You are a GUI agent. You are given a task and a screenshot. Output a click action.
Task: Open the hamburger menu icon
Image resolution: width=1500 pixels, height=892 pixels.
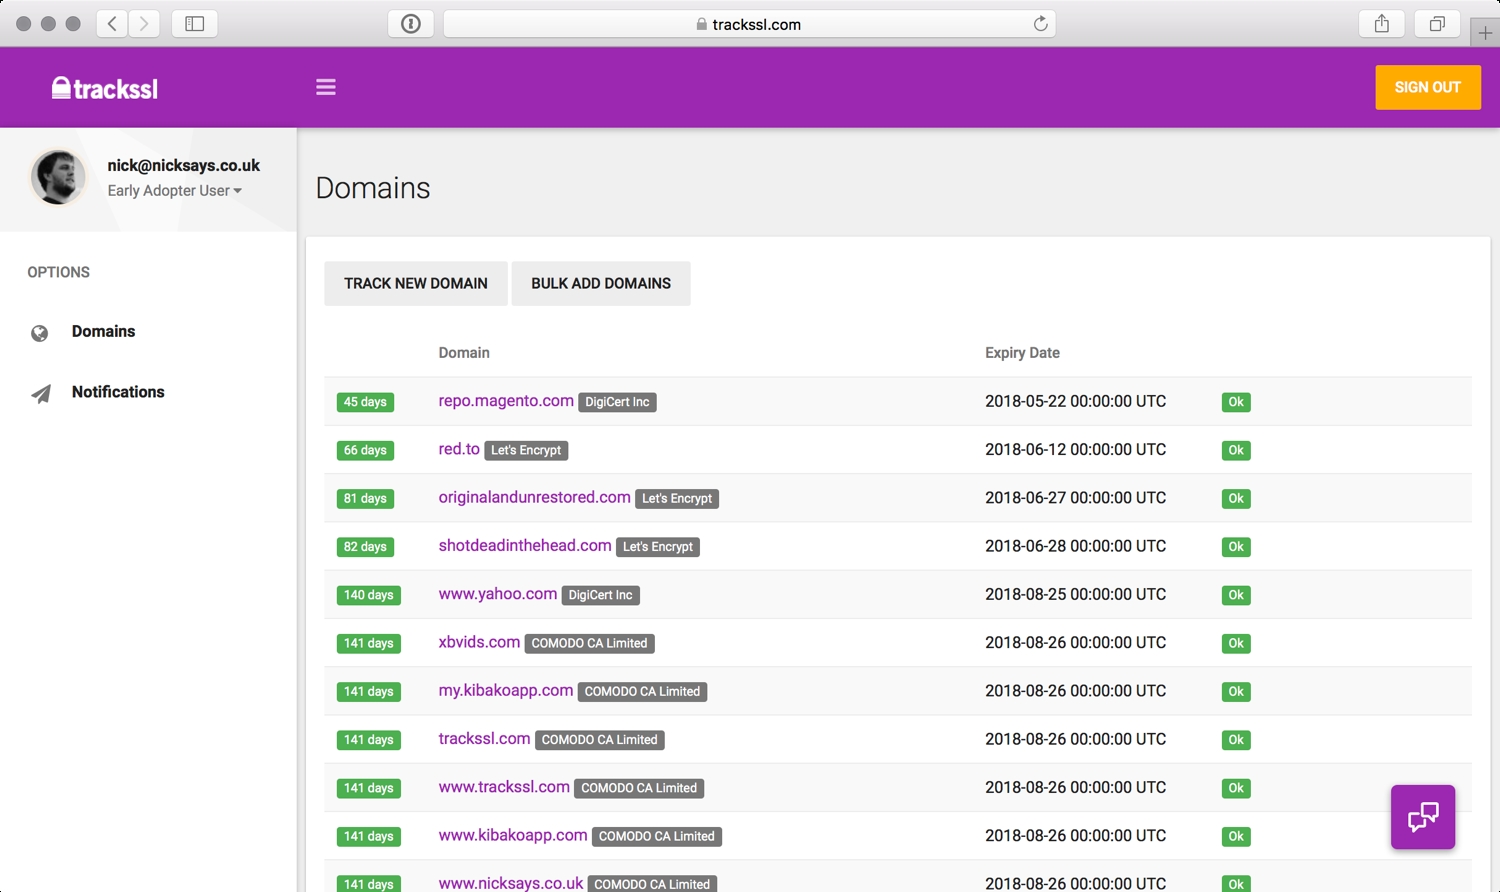pyautogui.click(x=326, y=87)
